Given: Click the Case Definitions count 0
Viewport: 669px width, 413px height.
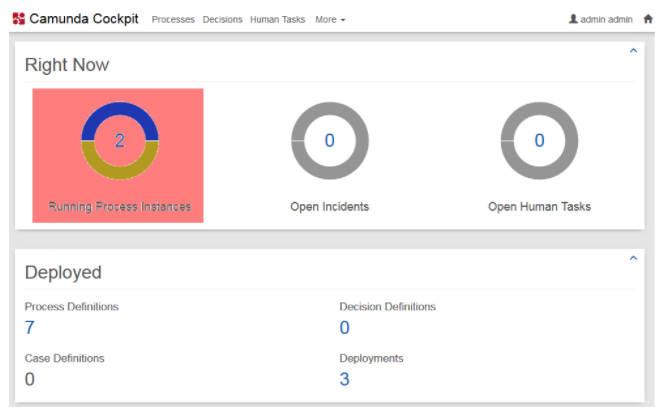Looking at the screenshot, I should (30, 379).
